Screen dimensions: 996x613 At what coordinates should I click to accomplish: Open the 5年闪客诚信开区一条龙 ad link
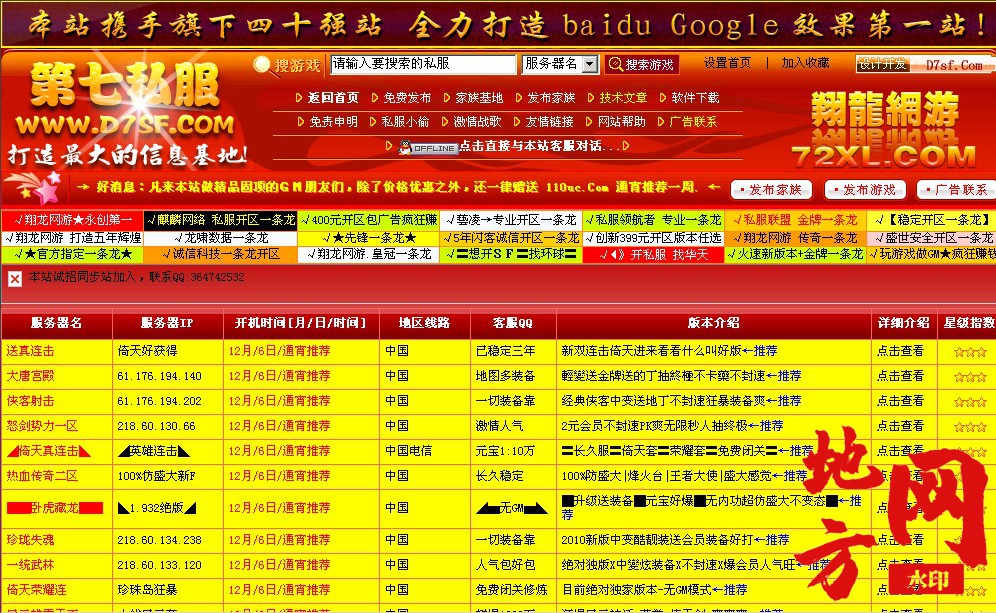pos(511,238)
